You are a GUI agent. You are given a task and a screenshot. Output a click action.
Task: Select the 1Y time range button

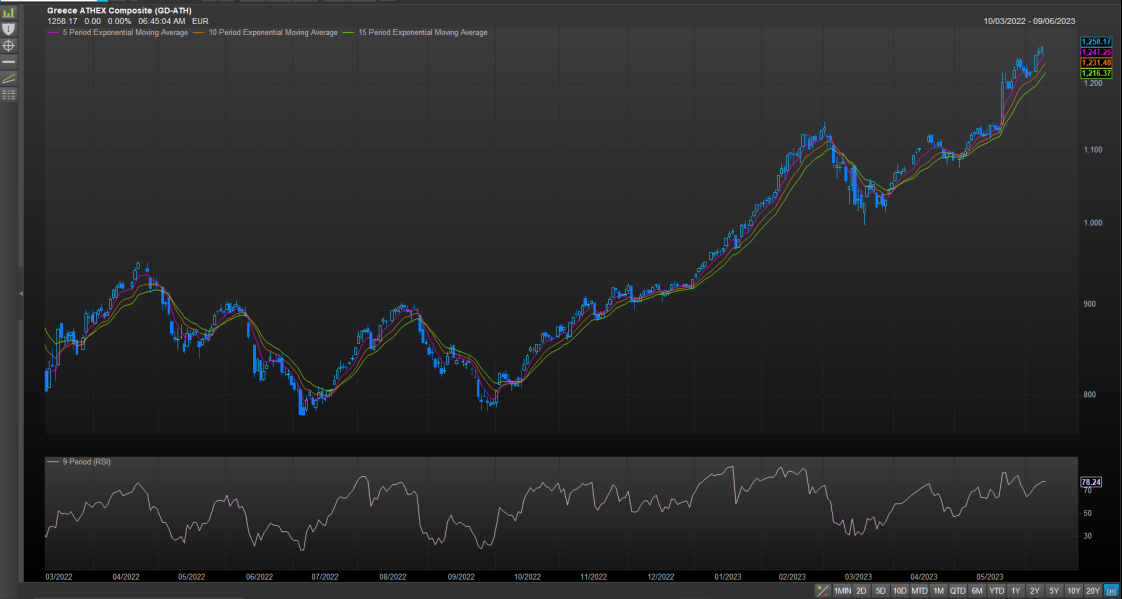pyautogui.click(x=1015, y=590)
